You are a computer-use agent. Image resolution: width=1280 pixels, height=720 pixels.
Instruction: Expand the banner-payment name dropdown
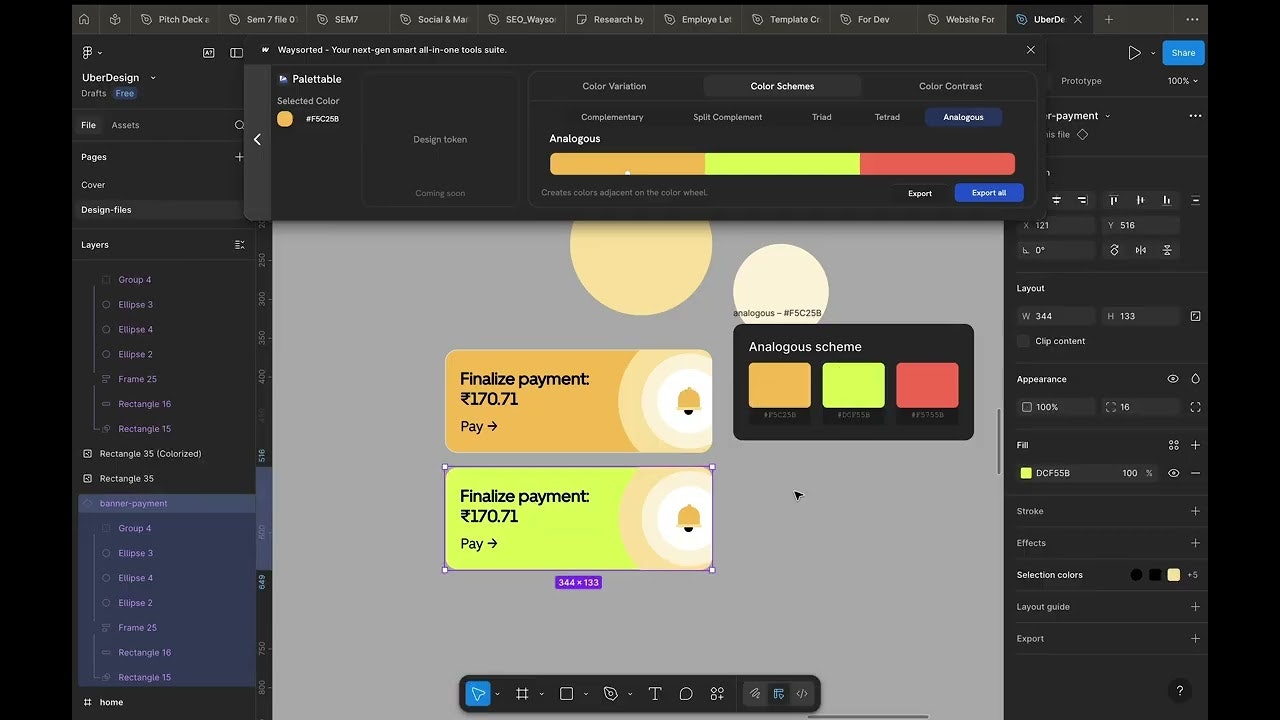tap(1107, 116)
